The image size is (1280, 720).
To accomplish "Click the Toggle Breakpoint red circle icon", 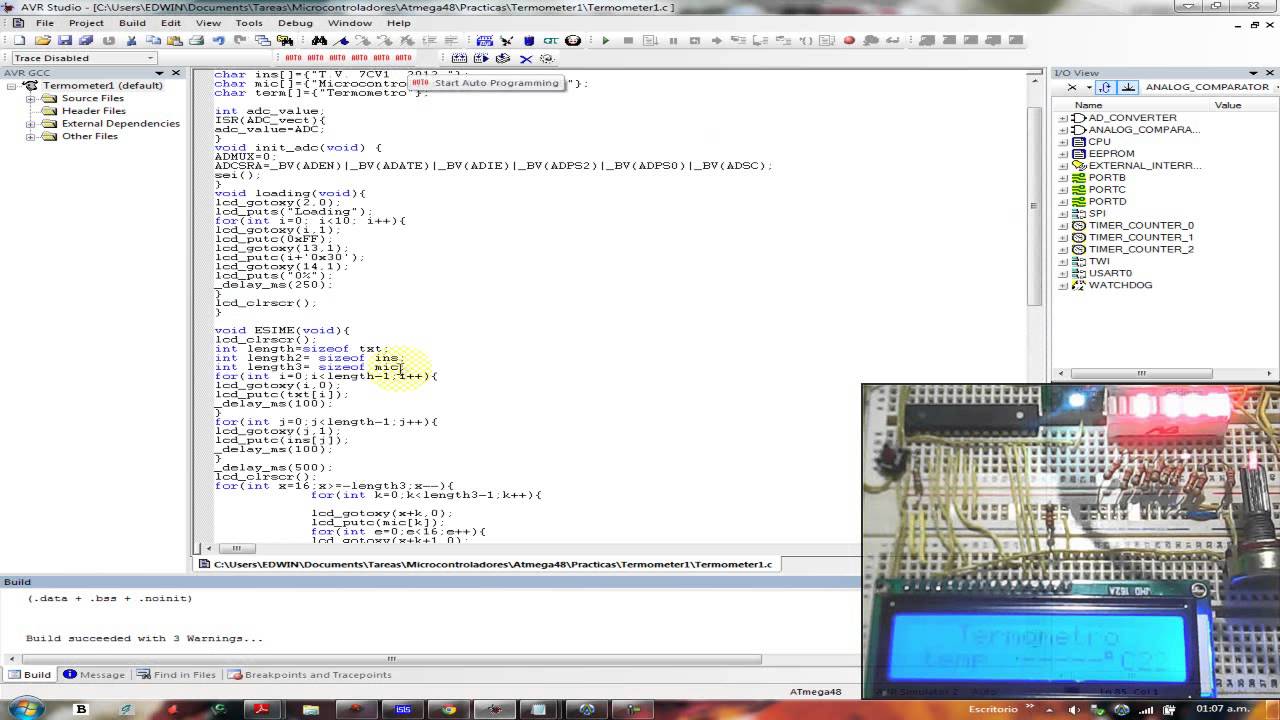I will point(849,41).
